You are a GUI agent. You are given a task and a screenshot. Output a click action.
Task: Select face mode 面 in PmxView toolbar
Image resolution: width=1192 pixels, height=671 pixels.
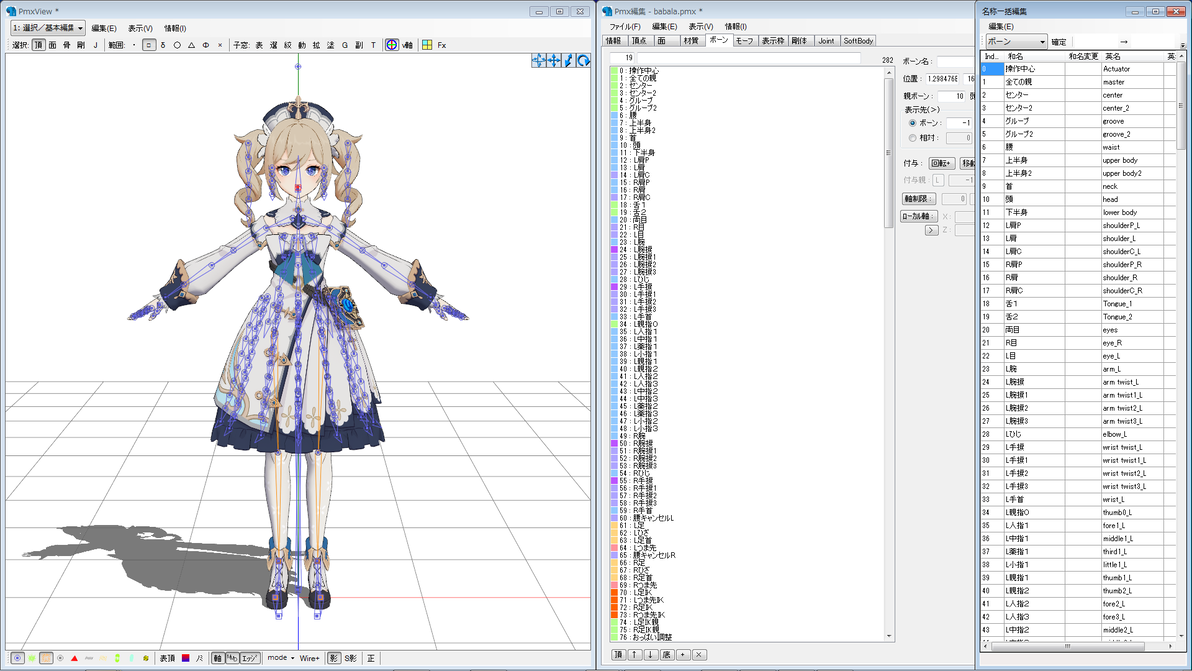tap(52, 46)
